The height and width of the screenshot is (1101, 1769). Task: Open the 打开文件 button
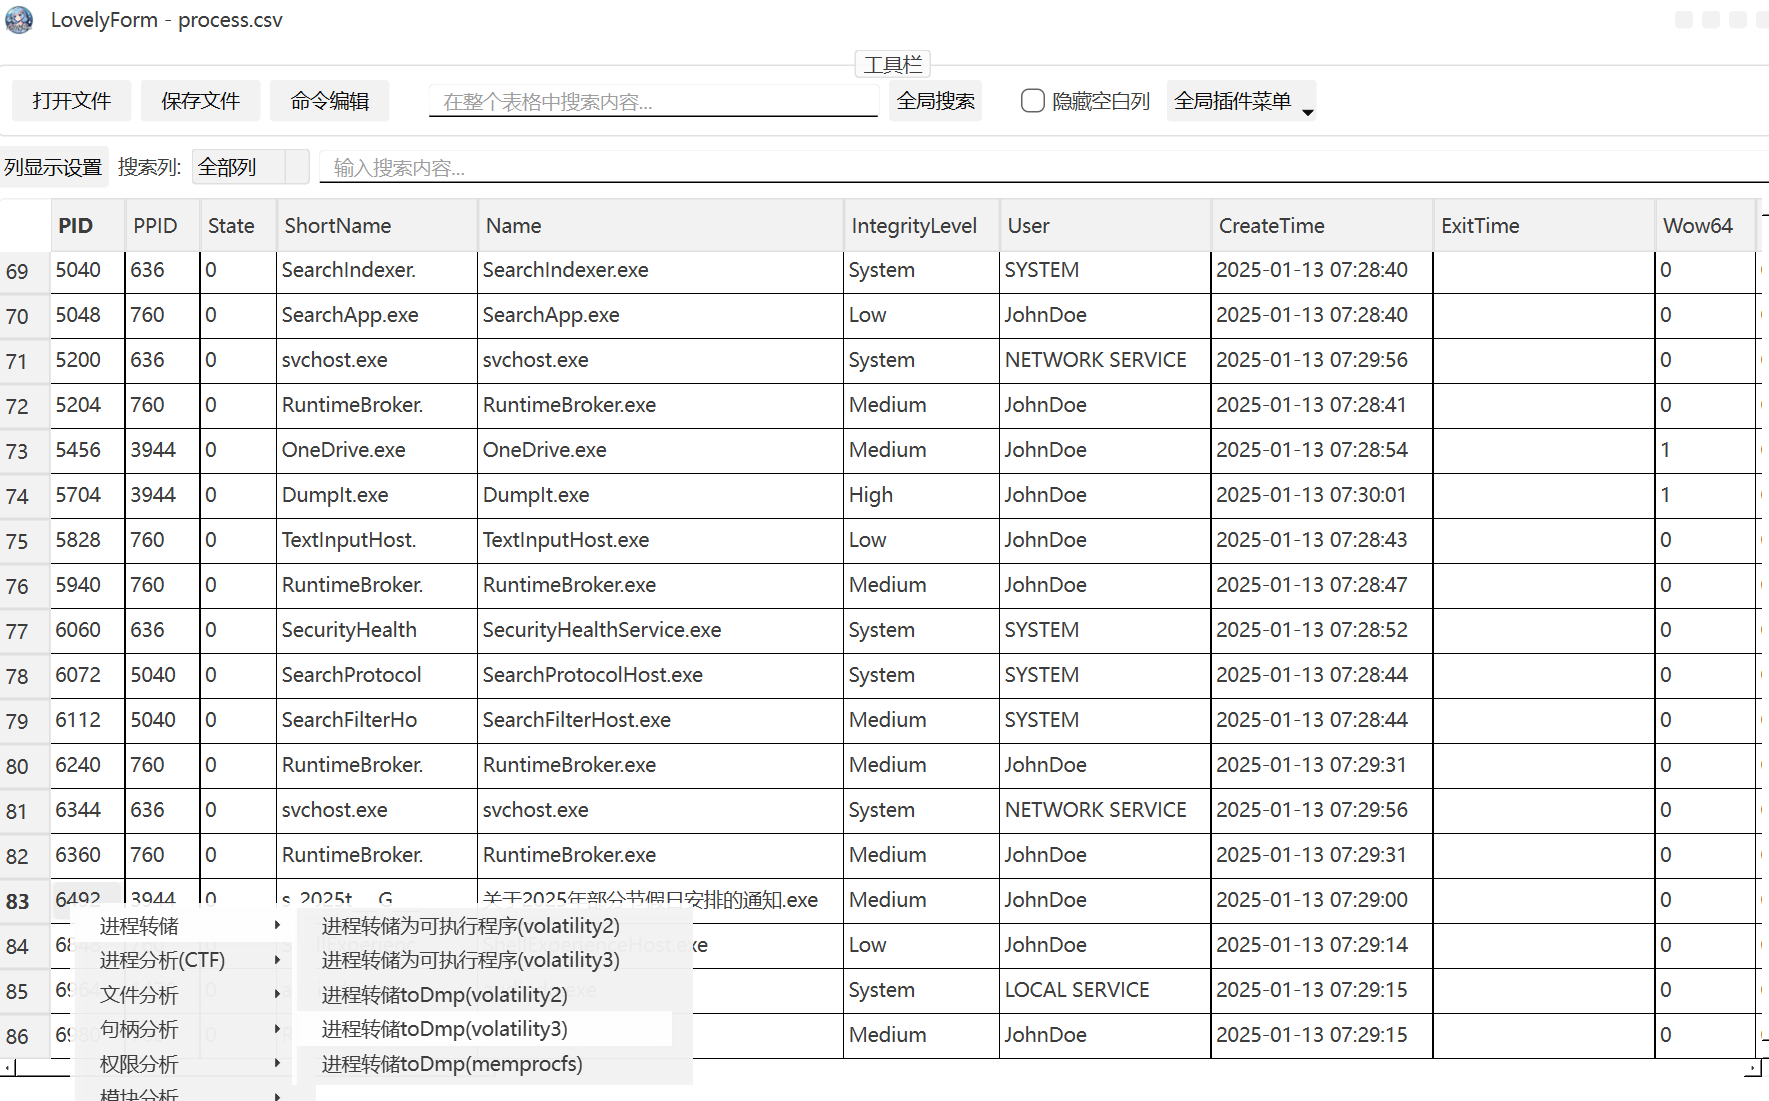coord(71,101)
